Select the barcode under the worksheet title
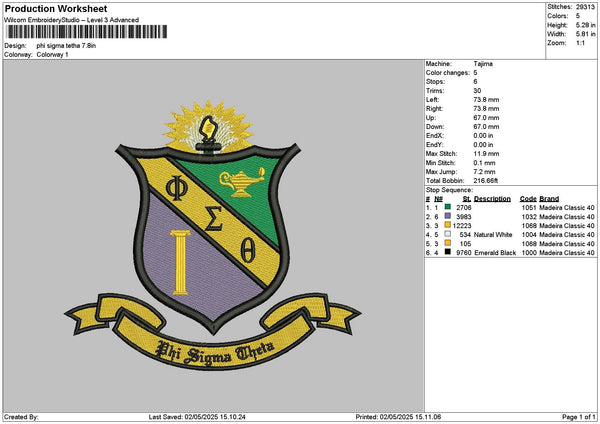Image resolution: width=600 pixels, height=424 pixels. coord(86,32)
